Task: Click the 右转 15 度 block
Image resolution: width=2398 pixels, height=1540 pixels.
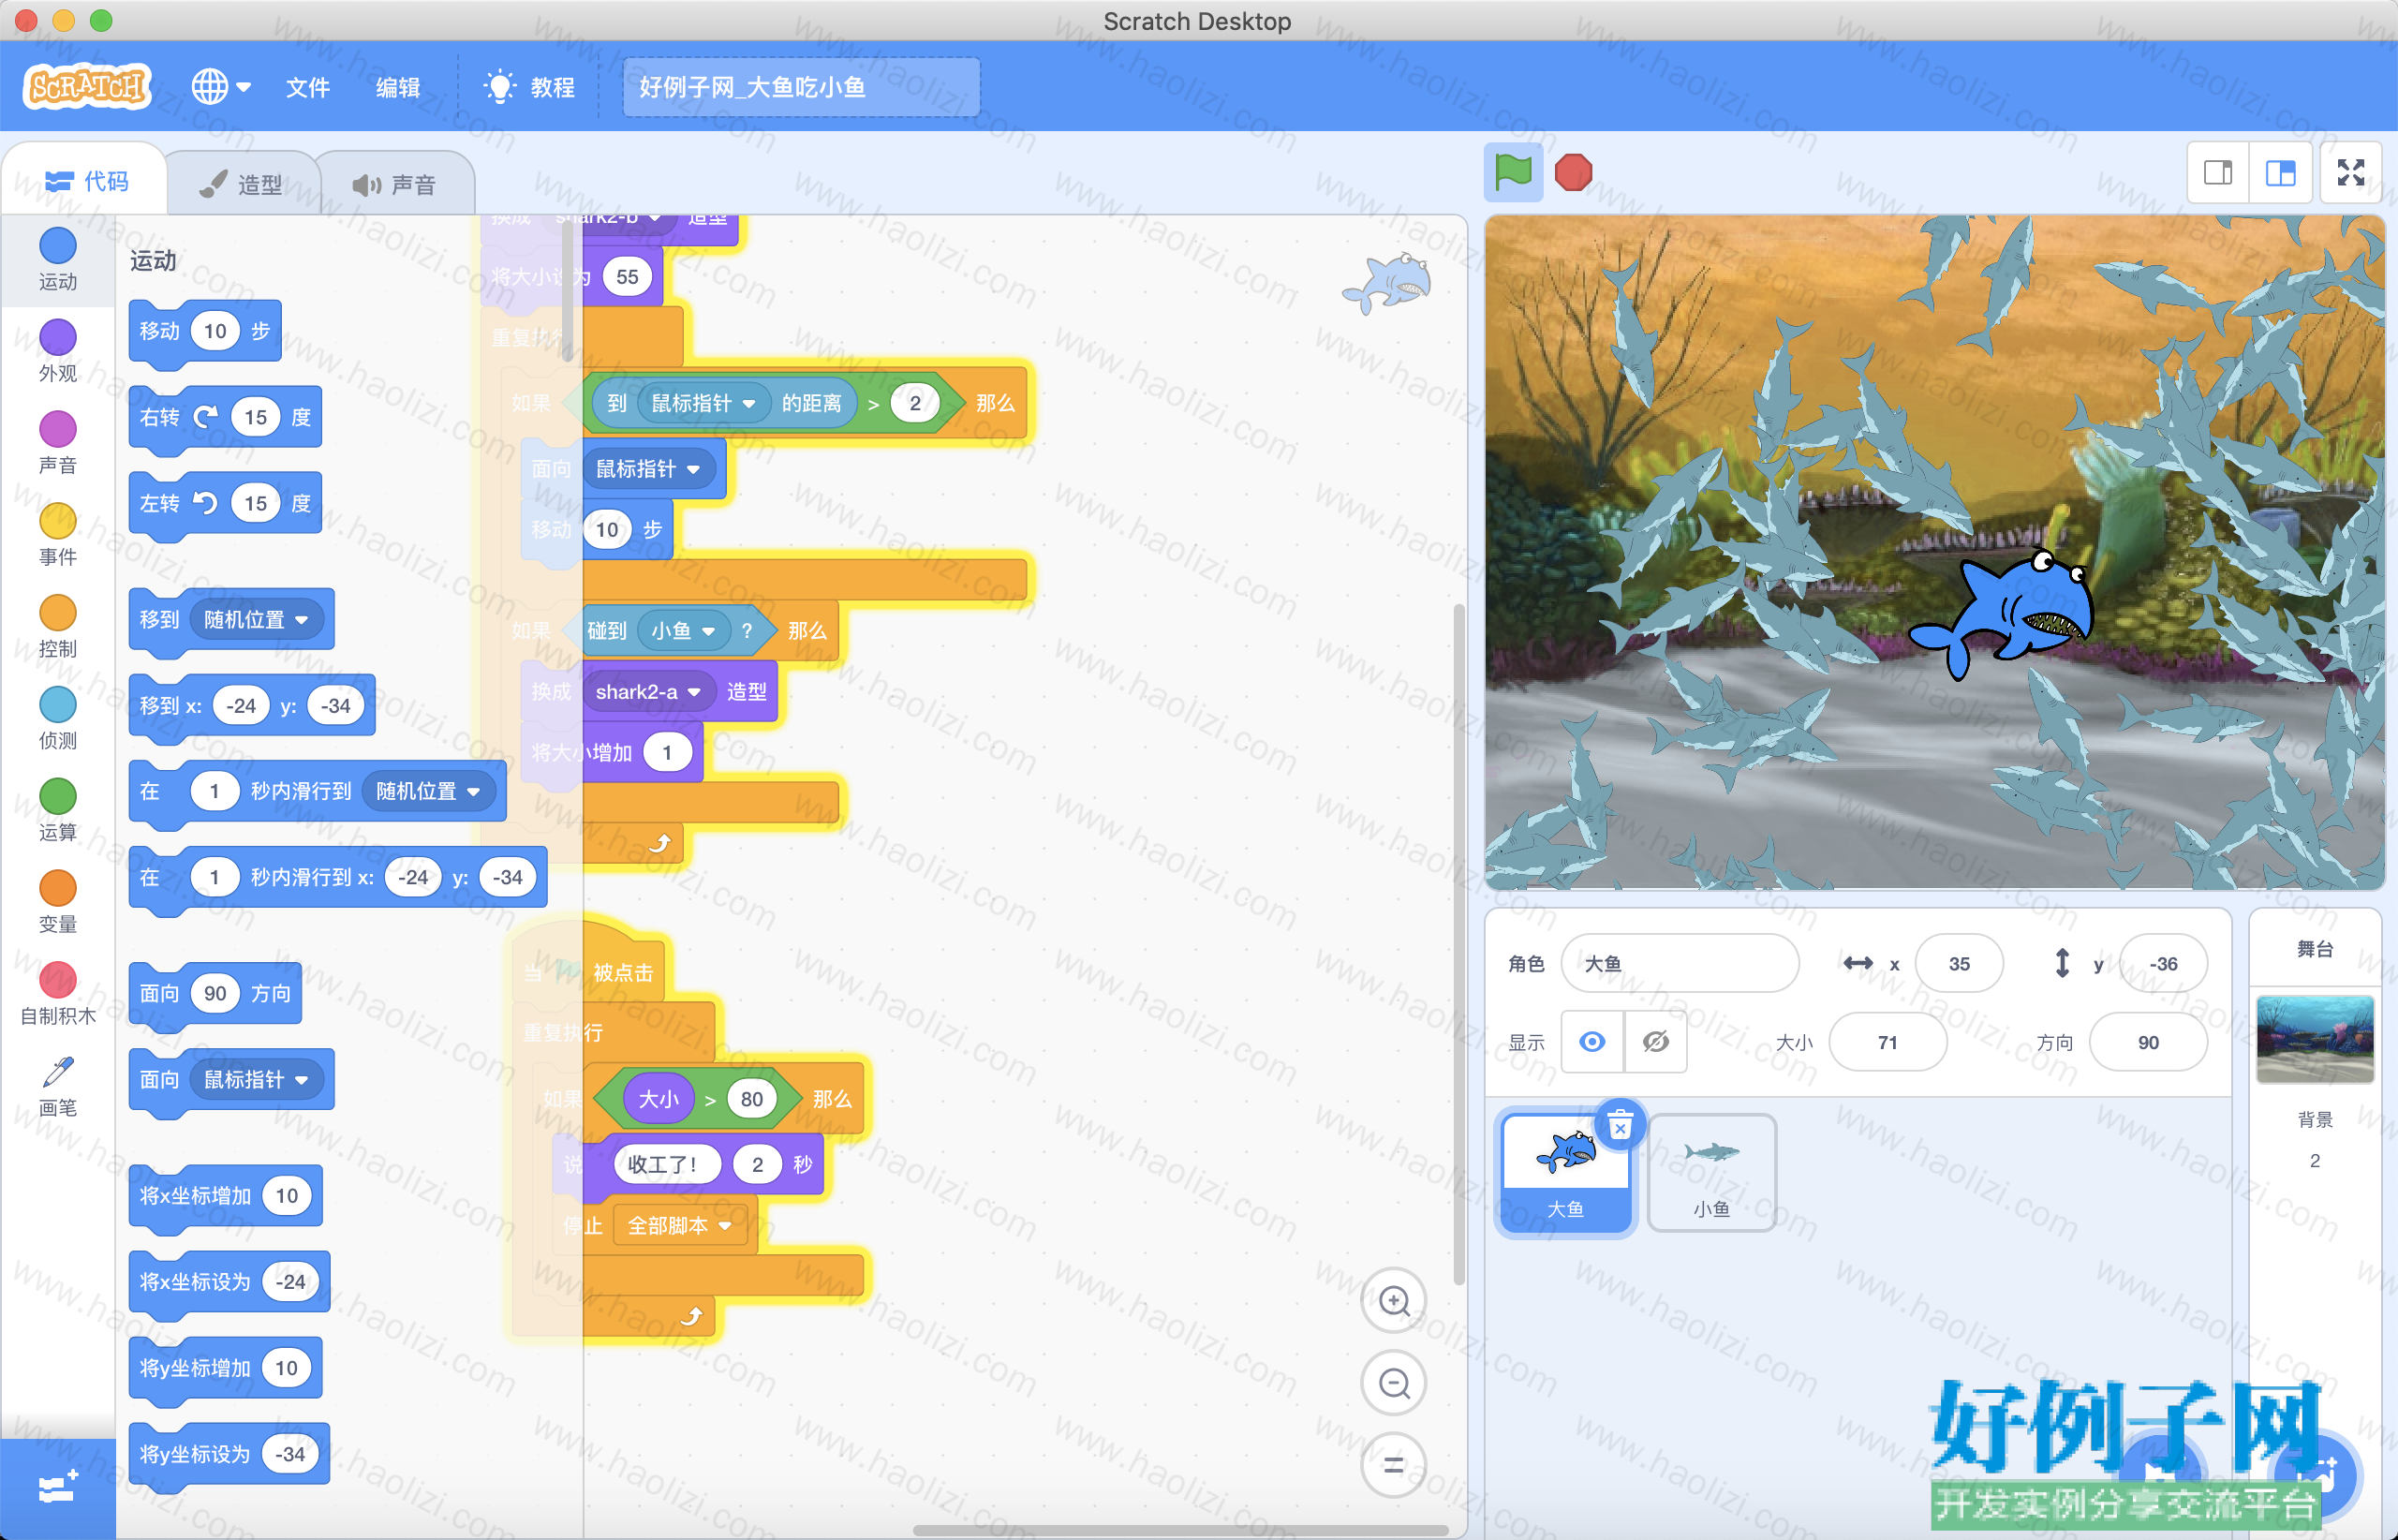Action: [x=224, y=417]
